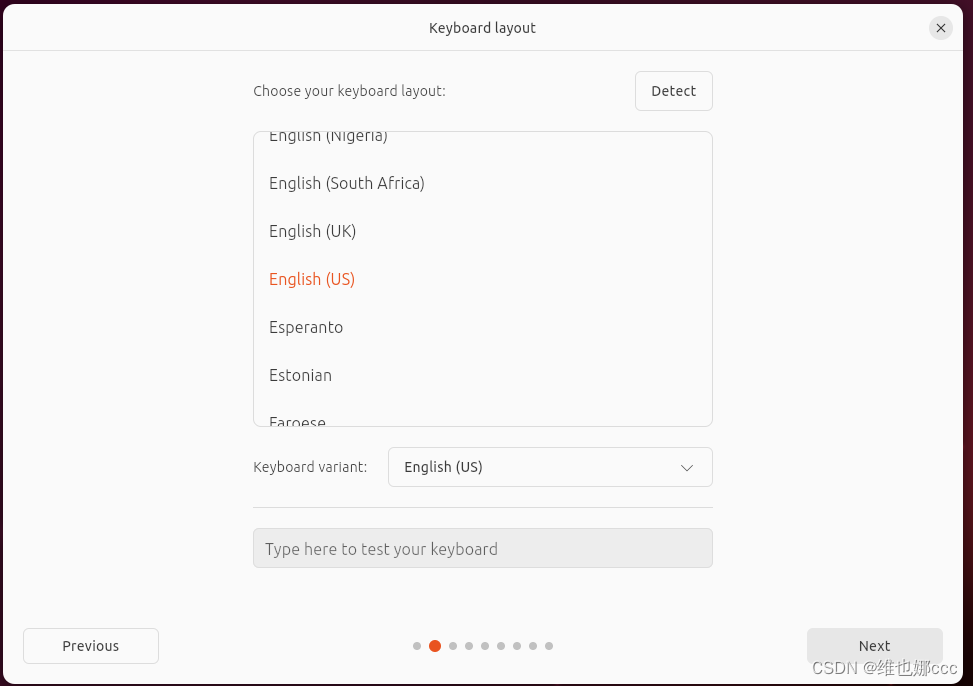This screenshot has width=973, height=686.
Task: Select the Estonian layout
Action: pos(300,375)
